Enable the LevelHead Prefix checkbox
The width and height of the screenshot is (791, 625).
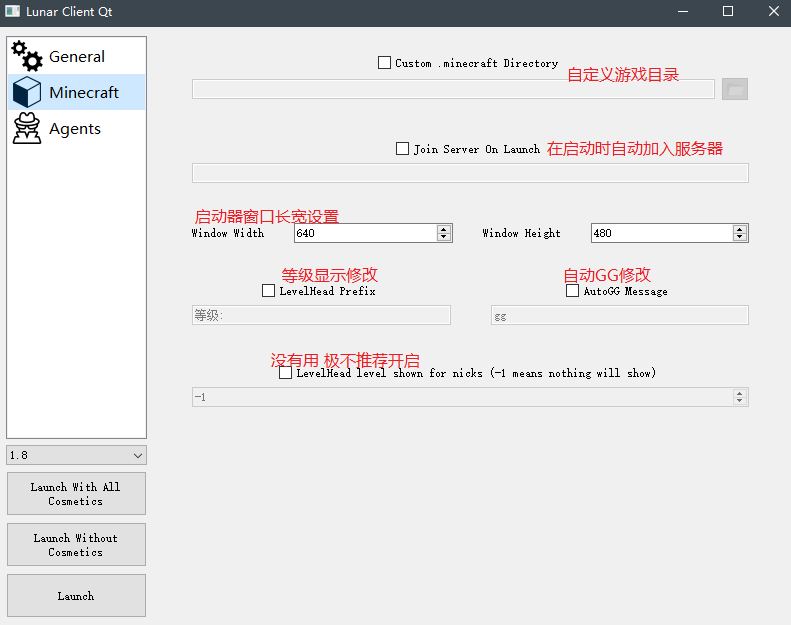click(x=268, y=291)
